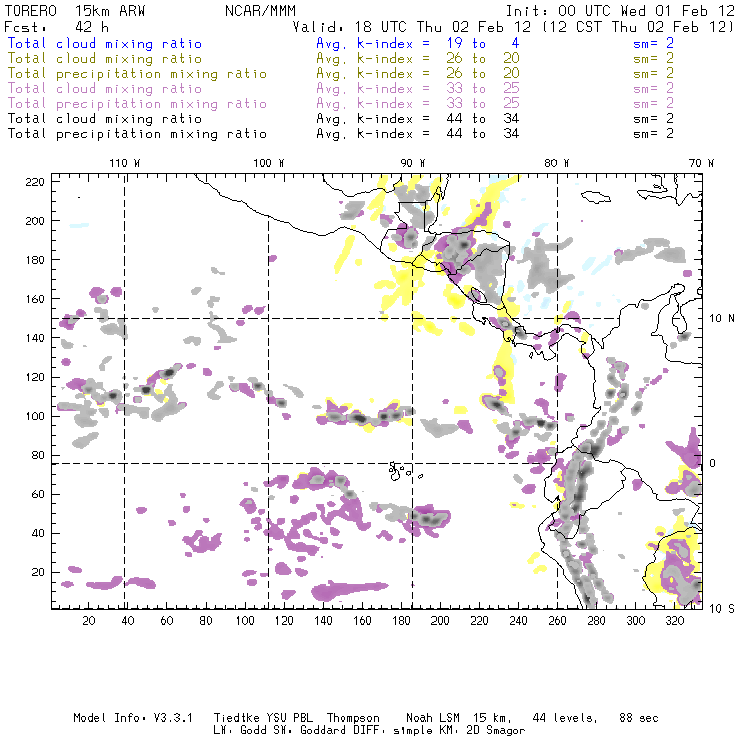Click the '80' value on vertical axis
The image size is (740, 740).
click(x=38, y=455)
